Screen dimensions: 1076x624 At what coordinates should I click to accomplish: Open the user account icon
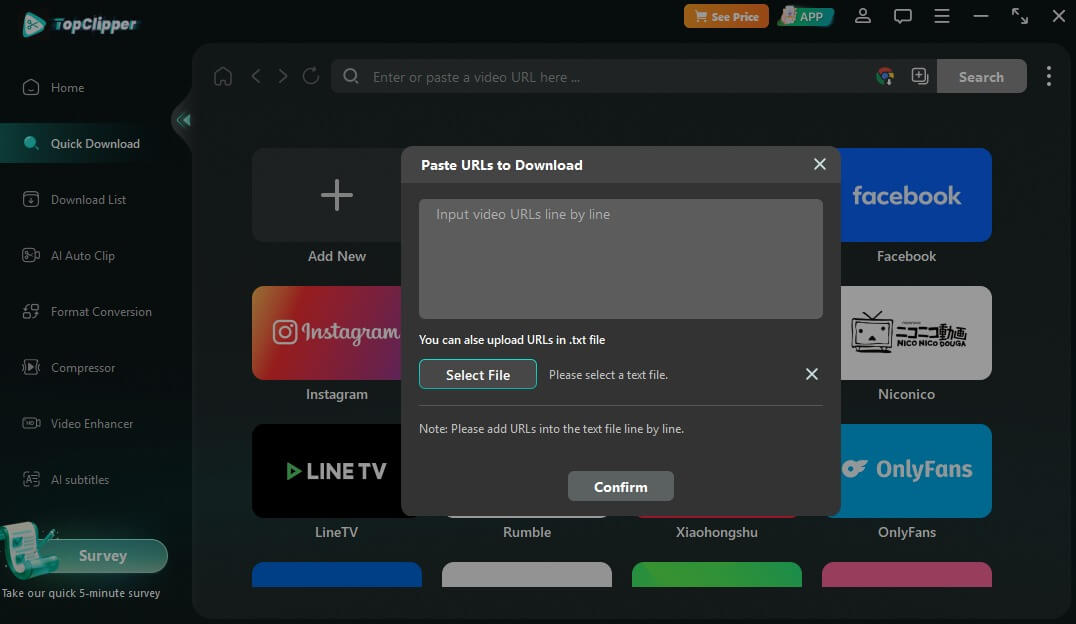pyautogui.click(x=863, y=16)
